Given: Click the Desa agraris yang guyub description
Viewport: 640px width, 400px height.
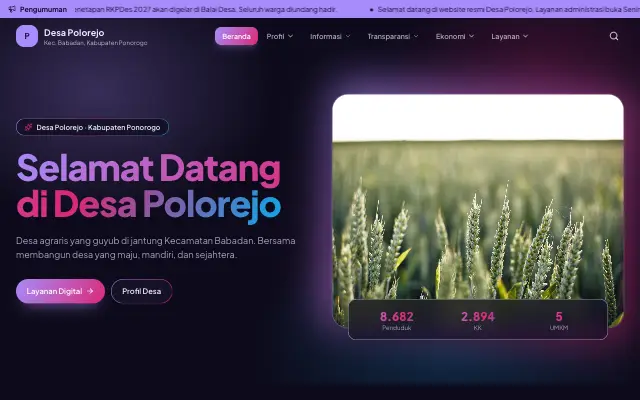Looking at the screenshot, I should pyautogui.click(x=156, y=248).
